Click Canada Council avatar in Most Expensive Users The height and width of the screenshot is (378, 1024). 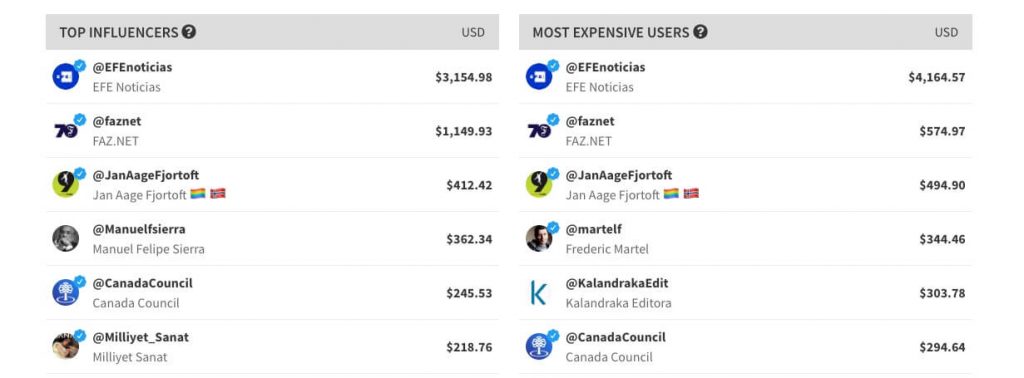(x=539, y=347)
